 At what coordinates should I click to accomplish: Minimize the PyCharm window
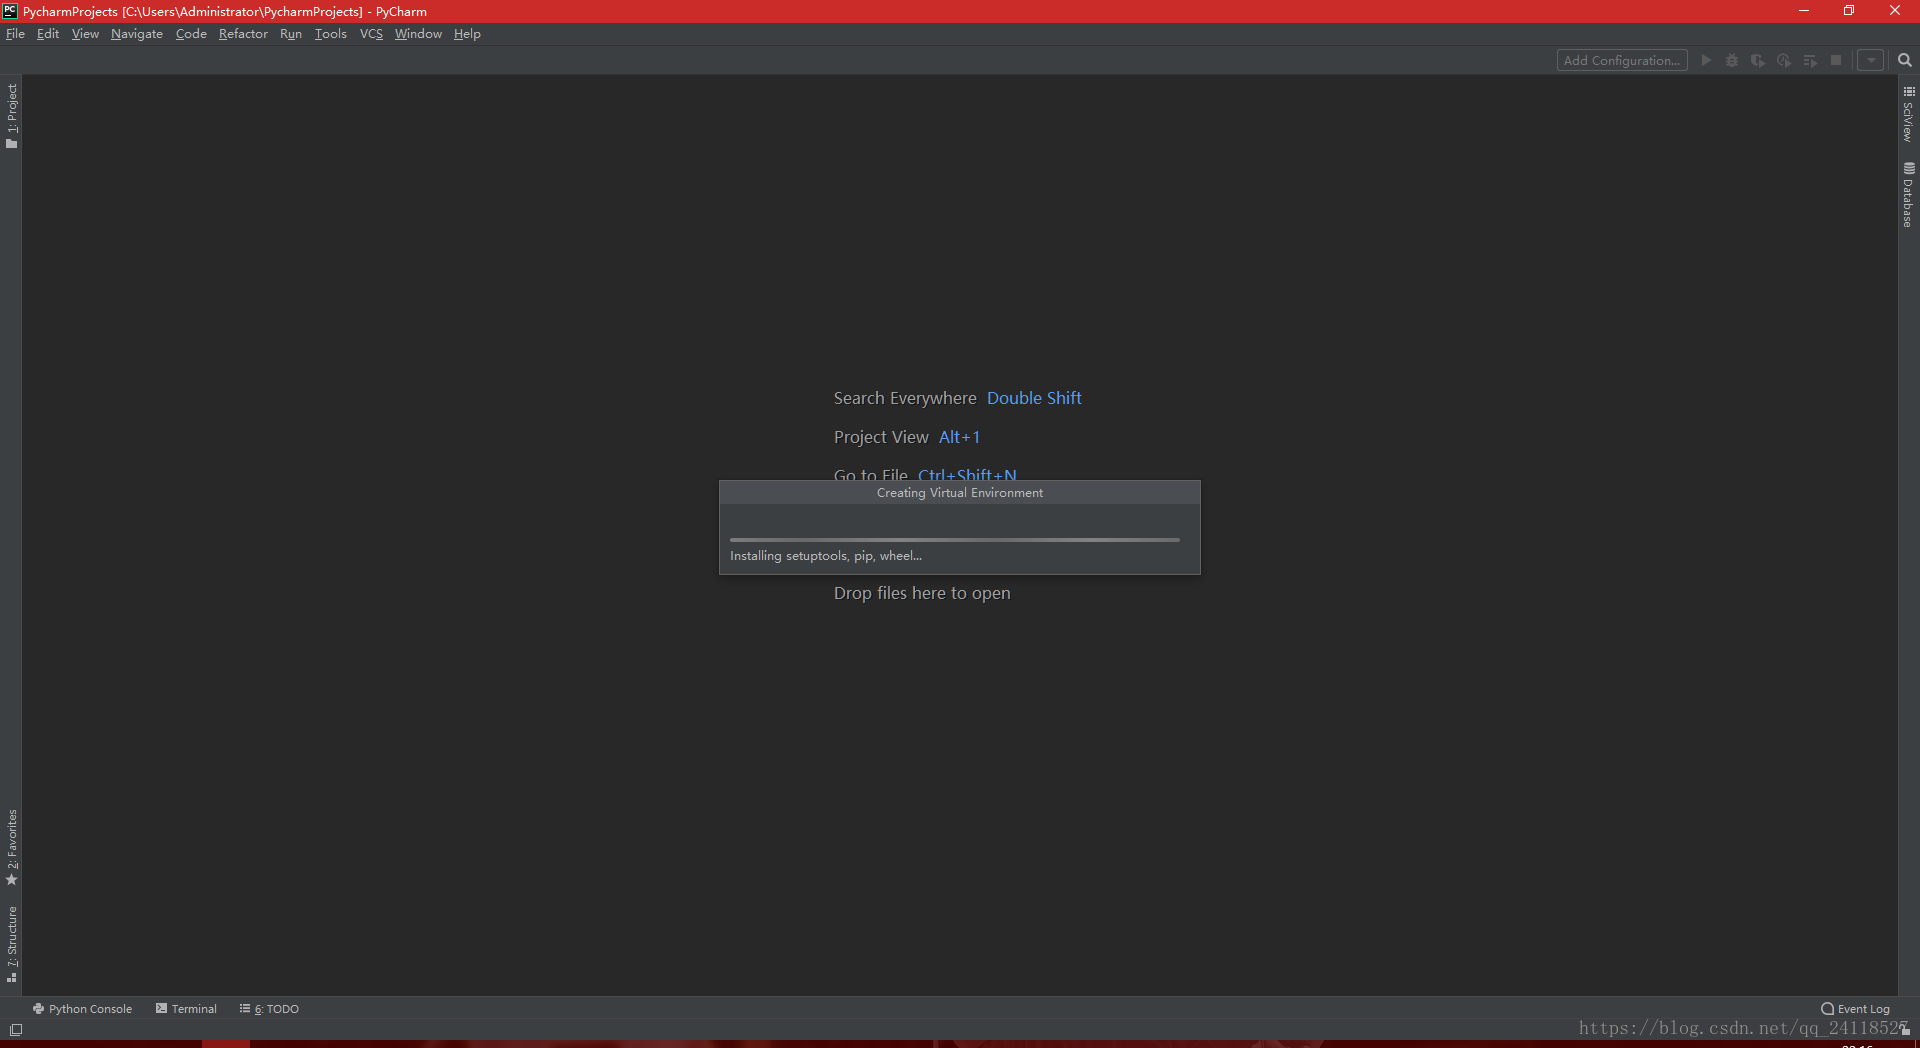coord(1804,11)
